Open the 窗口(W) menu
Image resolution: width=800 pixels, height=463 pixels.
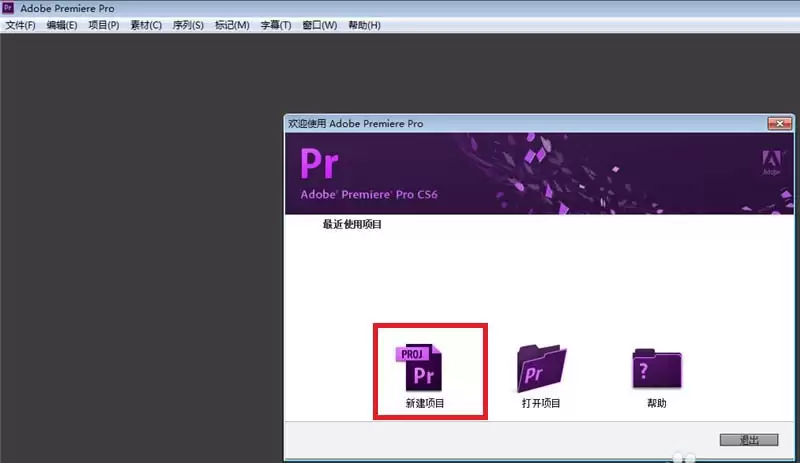pyautogui.click(x=319, y=25)
